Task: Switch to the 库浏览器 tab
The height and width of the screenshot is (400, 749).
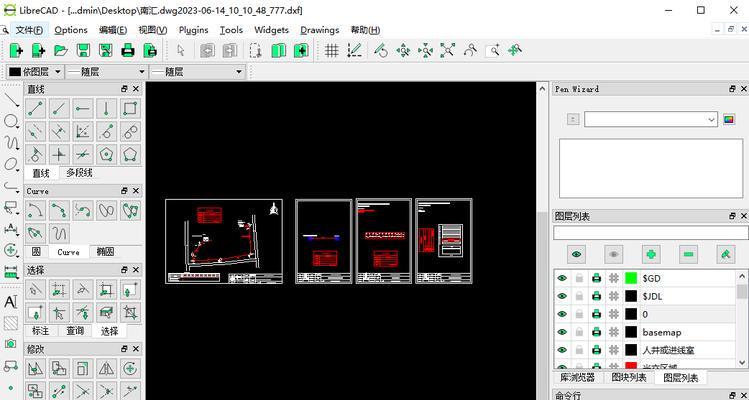Action: (x=578, y=377)
